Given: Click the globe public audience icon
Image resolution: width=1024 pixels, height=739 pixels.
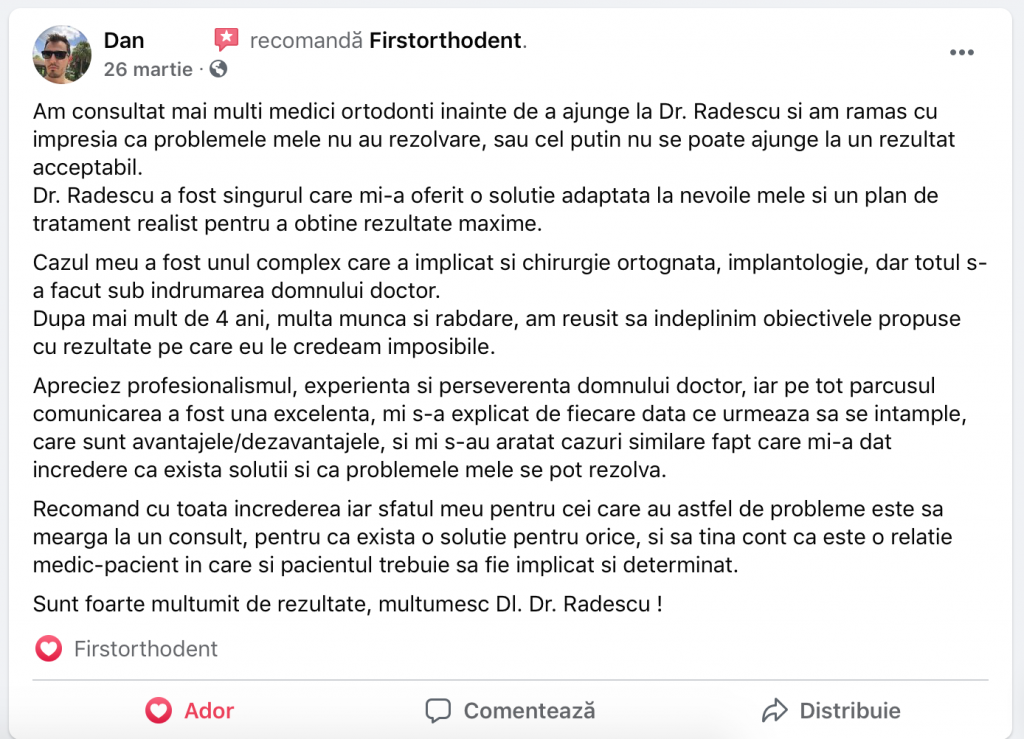Looking at the screenshot, I should coord(218,69).
